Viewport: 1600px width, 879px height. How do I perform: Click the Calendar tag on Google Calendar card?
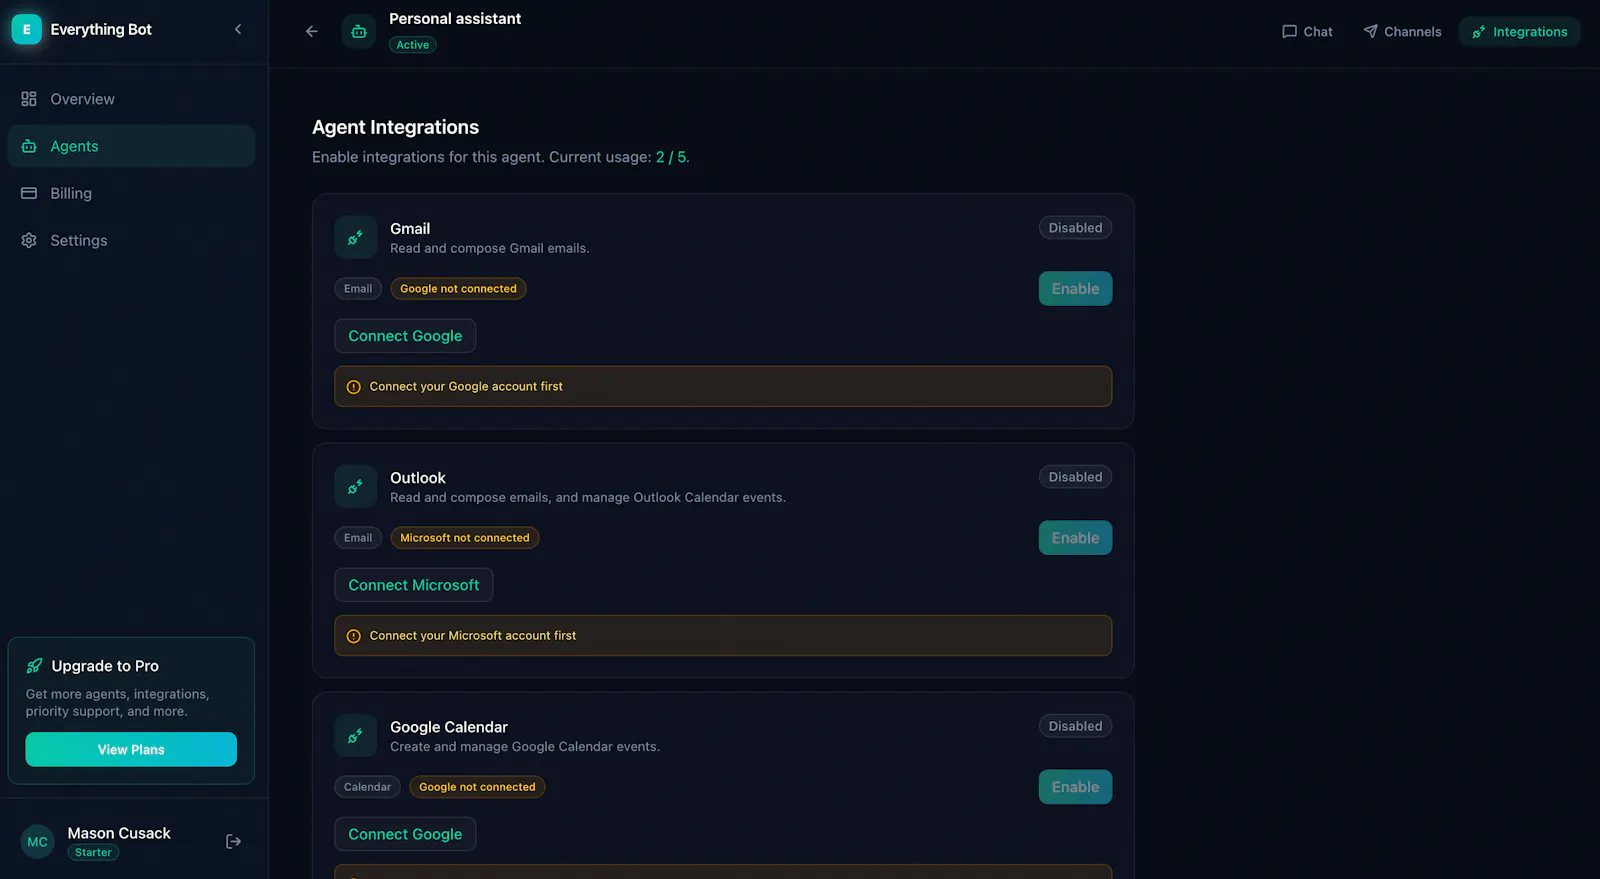tap(367, 787)
